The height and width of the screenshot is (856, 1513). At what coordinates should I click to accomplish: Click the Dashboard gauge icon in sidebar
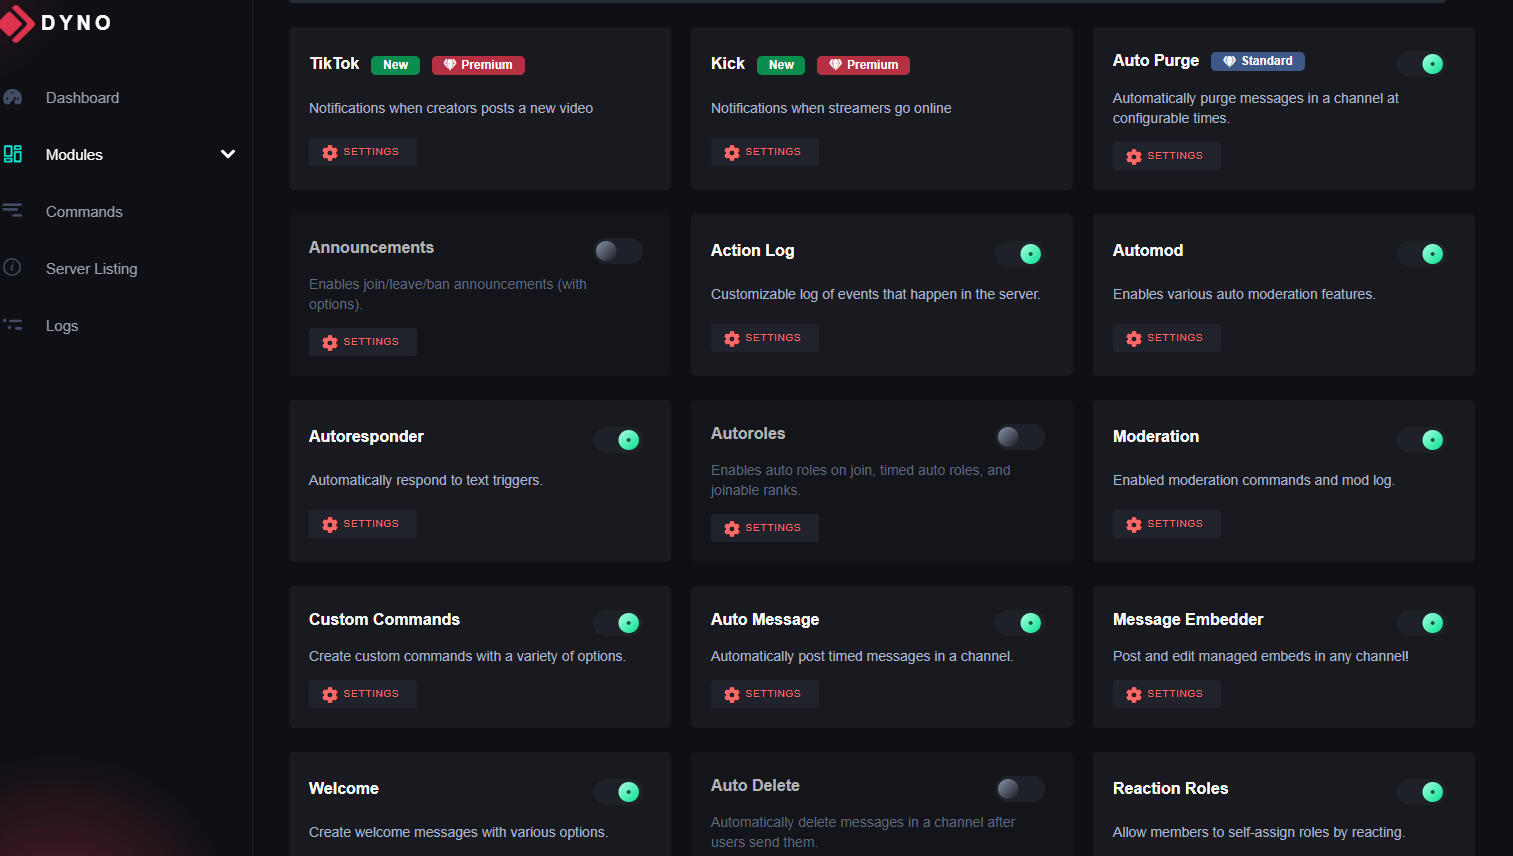[13, 98]
